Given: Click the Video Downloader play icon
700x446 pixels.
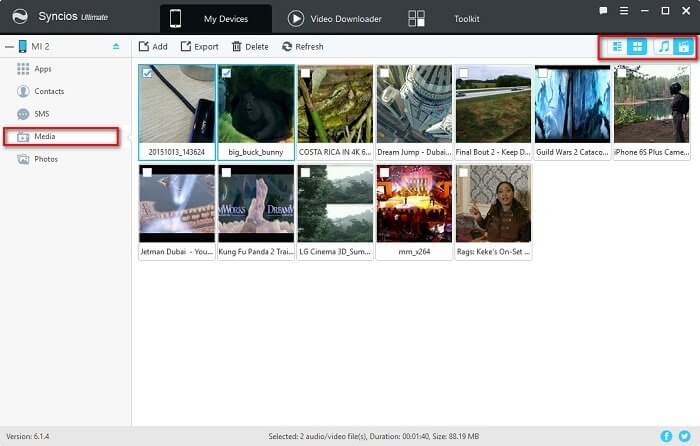Looking at the screenshot, I should (x=296, y=19).
